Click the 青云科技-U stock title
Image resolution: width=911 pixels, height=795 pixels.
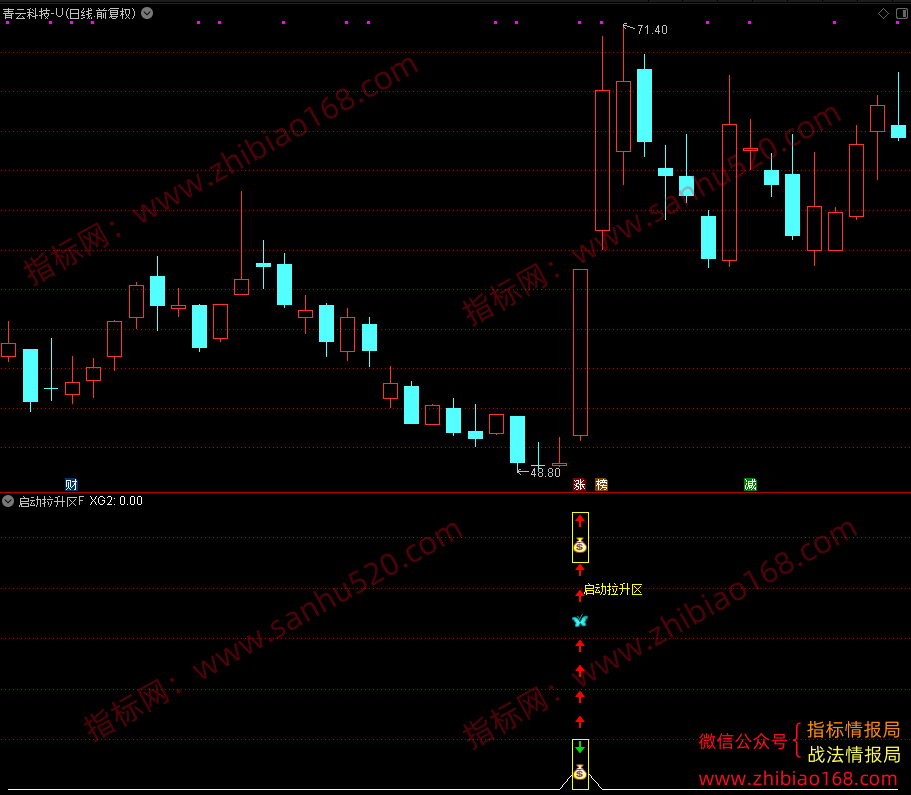click(69, 13)
